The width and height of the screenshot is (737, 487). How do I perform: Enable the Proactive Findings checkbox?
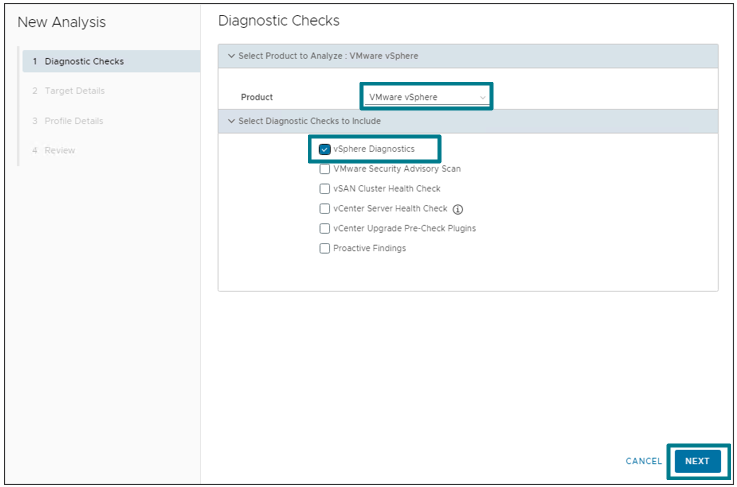point(325,248)
